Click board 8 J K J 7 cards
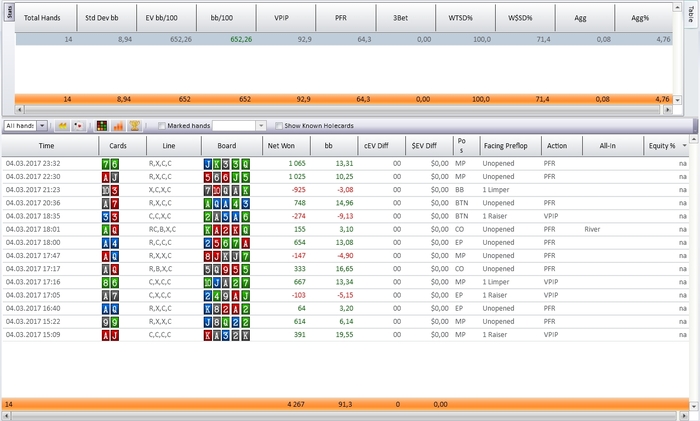The image size is (700, 421). click(x=227, y=256)
